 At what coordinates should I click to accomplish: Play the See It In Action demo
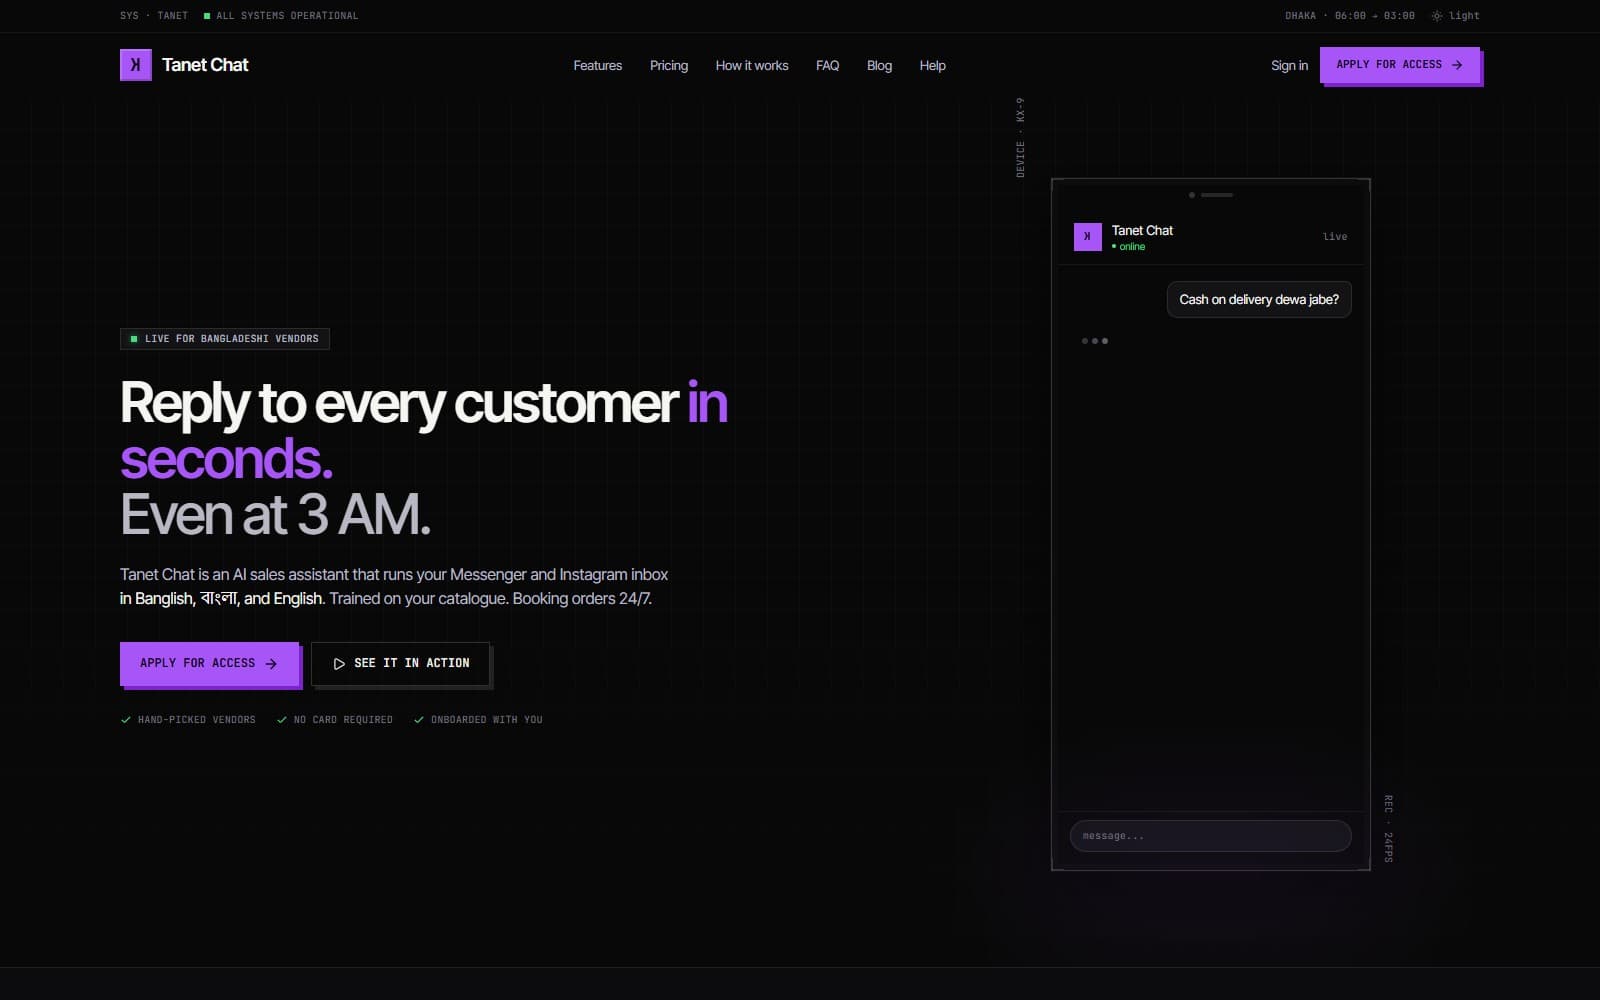click(400, 663)
